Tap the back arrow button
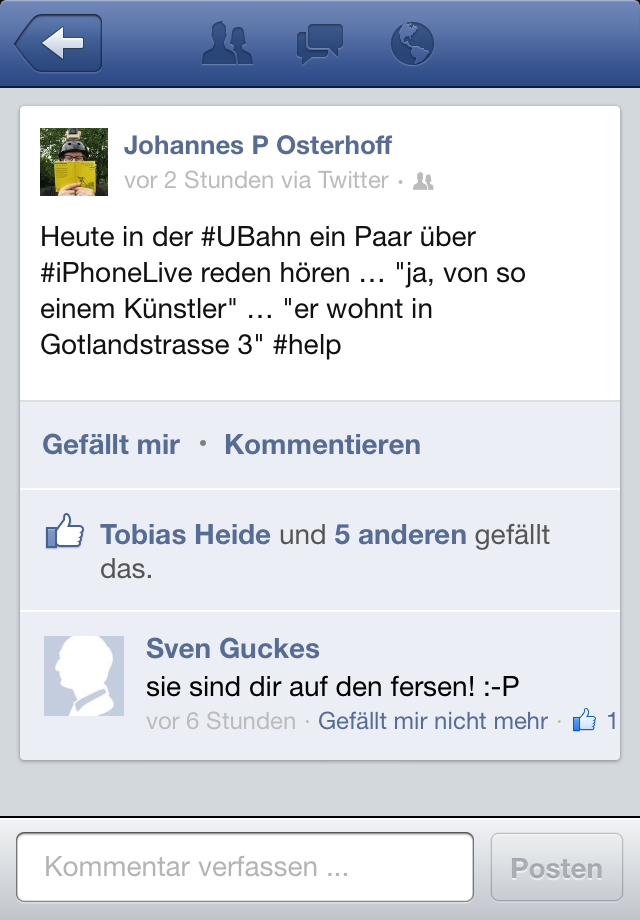 (x=59, y=43)
